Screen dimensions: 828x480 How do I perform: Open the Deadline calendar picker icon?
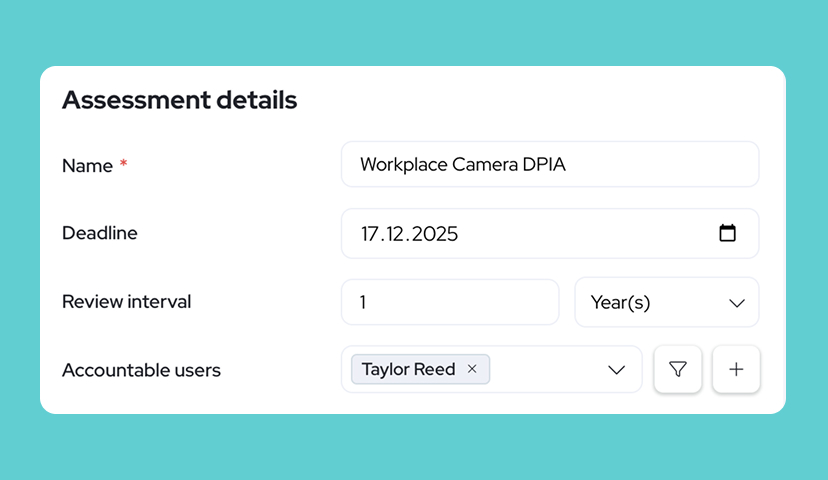pos(727,233)
